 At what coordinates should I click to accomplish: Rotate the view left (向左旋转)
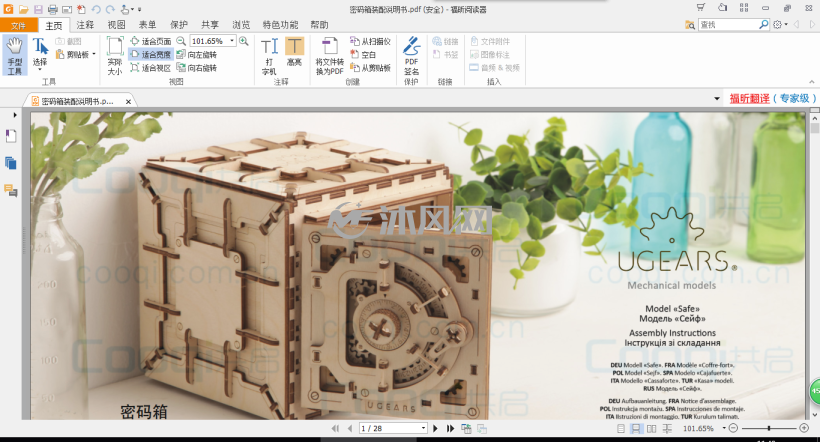[197, 54]
